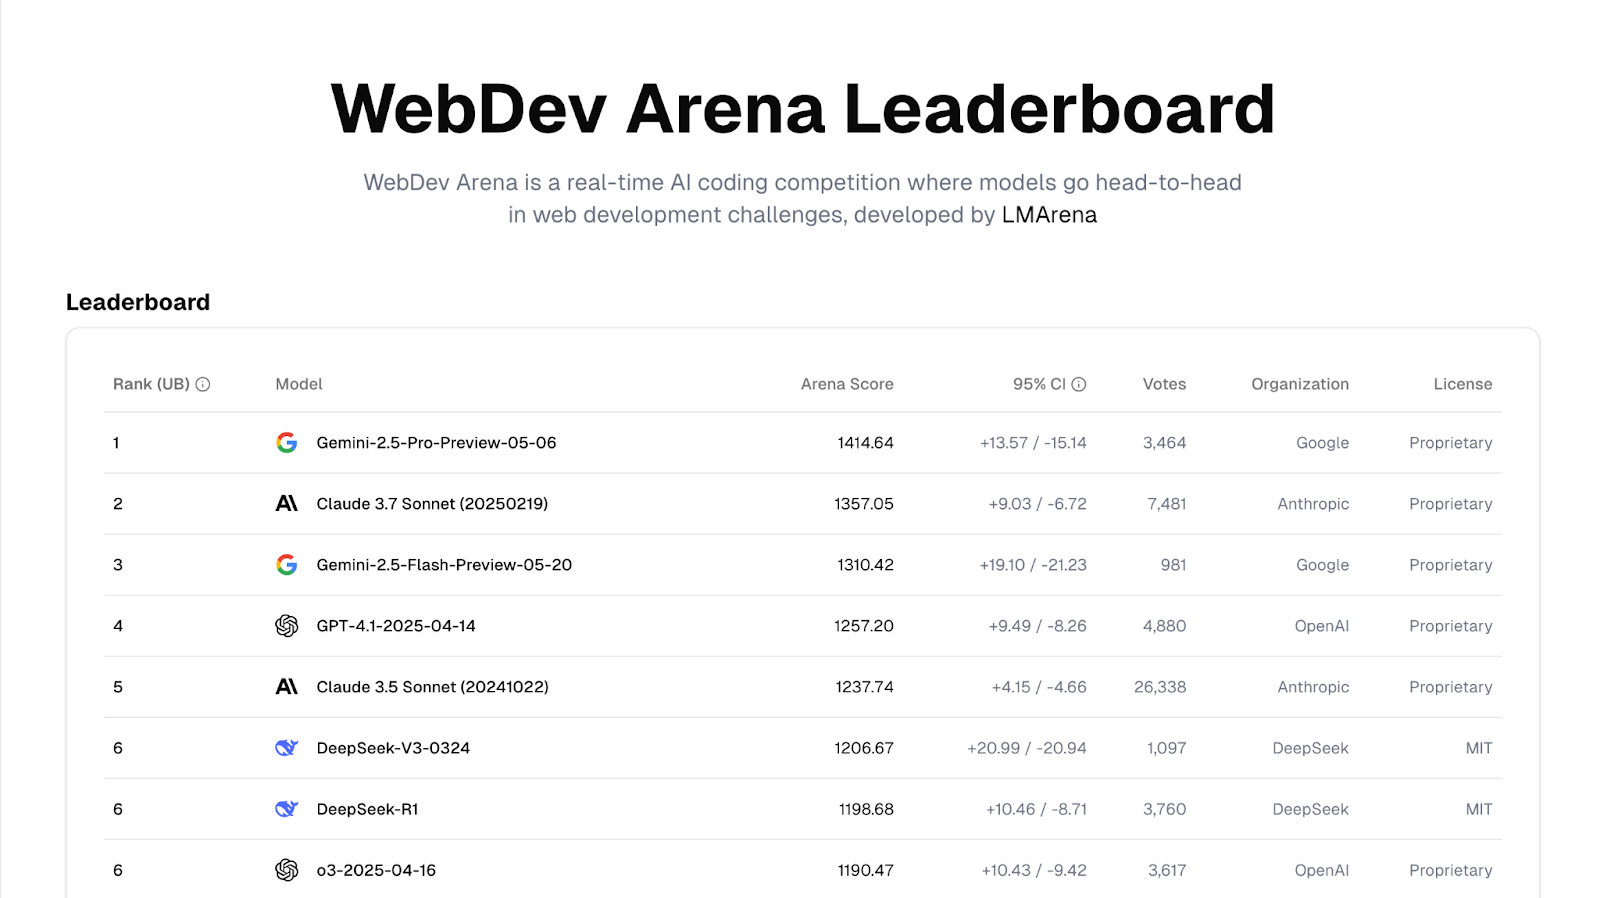Click the arena score 1190.47
Viewport: 1600px width, 898px height.
866,870
